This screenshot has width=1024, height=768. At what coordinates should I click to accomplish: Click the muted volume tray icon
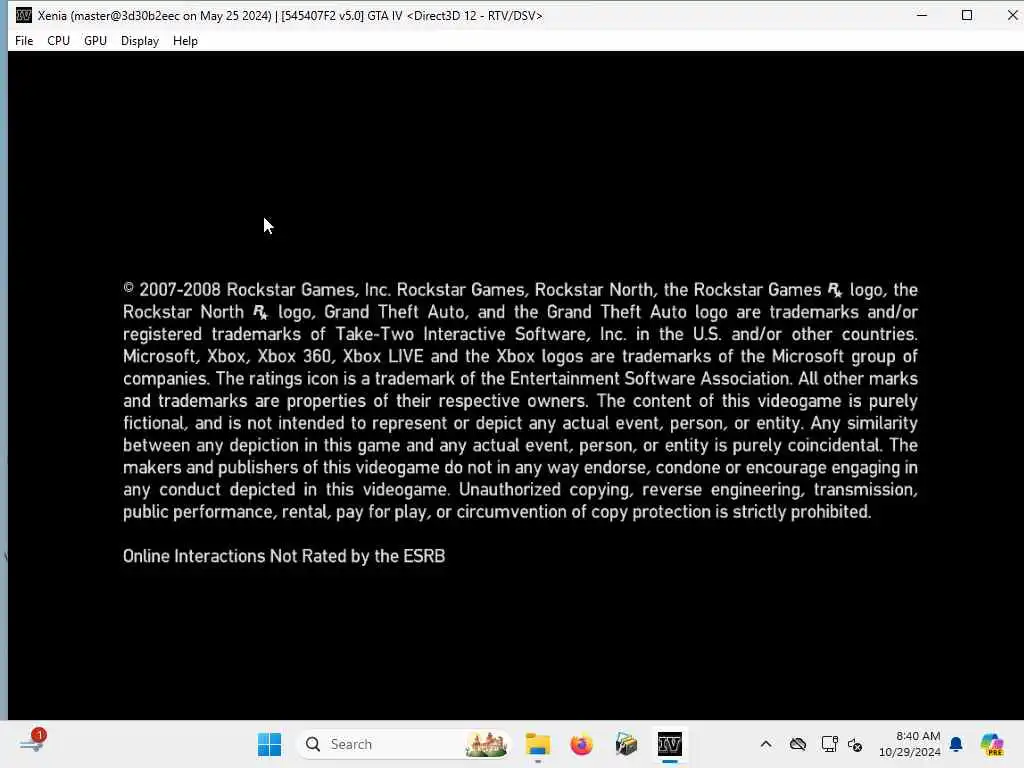pyautogui.click(x=855, y=744)
